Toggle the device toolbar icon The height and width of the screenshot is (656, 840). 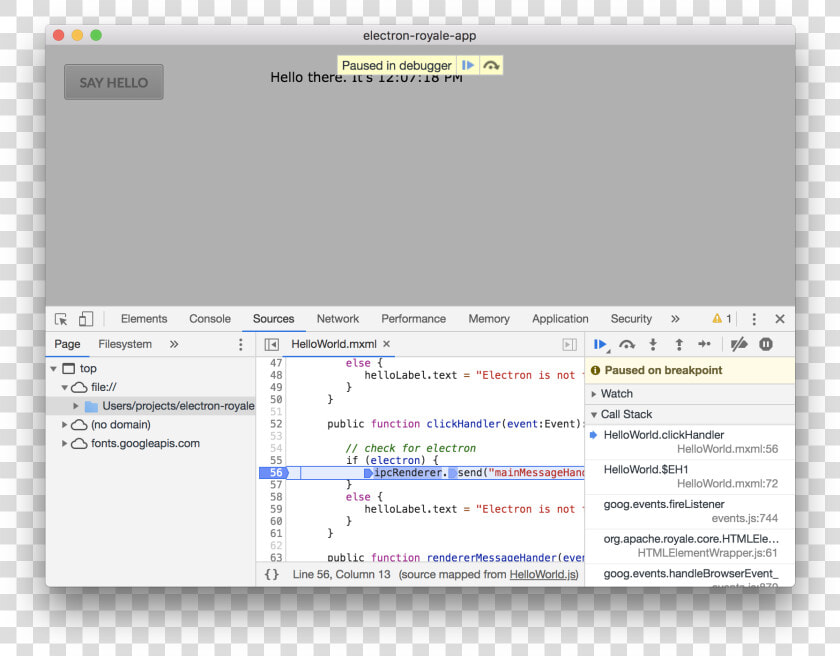click(86, 319)
